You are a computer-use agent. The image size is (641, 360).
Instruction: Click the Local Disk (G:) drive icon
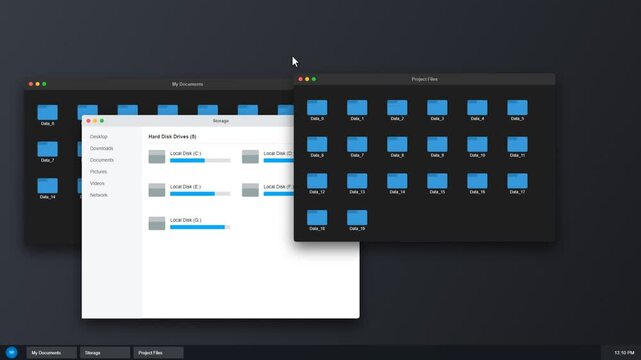157,224
